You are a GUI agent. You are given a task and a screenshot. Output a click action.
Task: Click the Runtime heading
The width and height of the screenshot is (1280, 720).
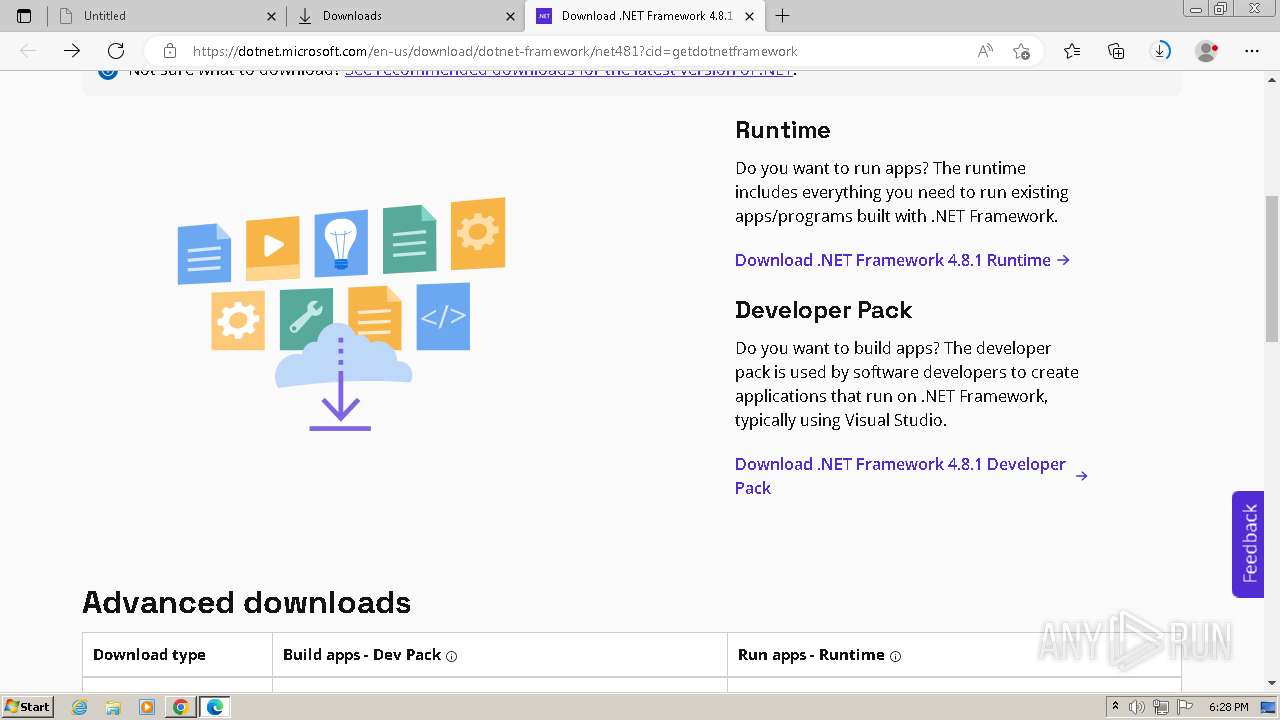[782, 130]
